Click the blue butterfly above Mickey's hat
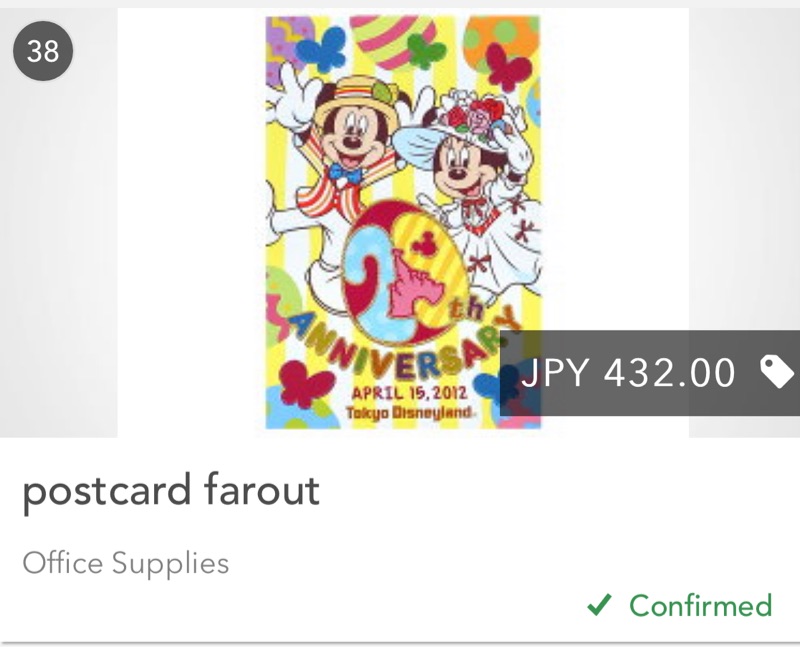This screenshot has width=800, height=647. pyautogui.click(x=321, y=48)
